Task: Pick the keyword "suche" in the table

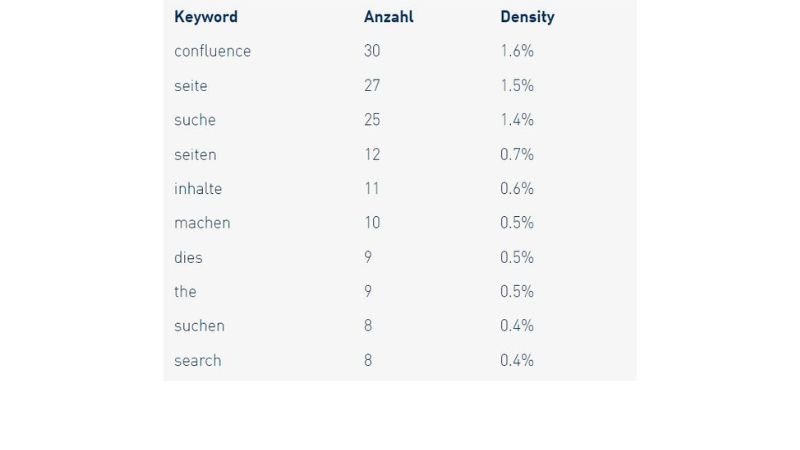Action: [x=195, y=120]
